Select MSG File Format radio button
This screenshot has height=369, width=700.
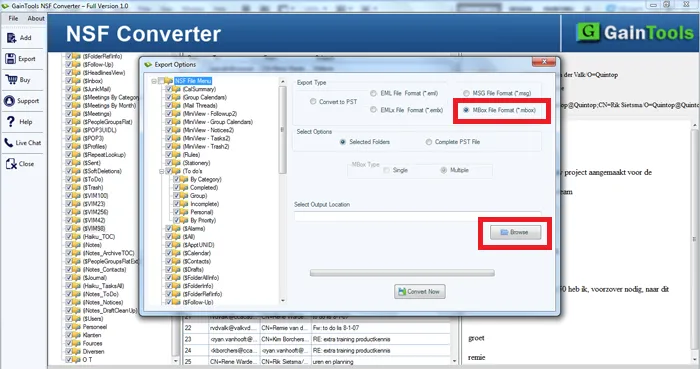coord(466,93)
